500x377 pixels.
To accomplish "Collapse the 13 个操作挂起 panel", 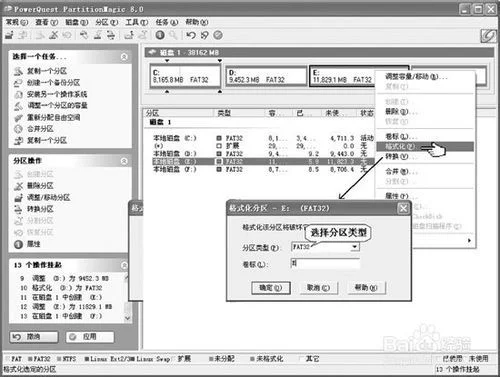I will 124,265.
